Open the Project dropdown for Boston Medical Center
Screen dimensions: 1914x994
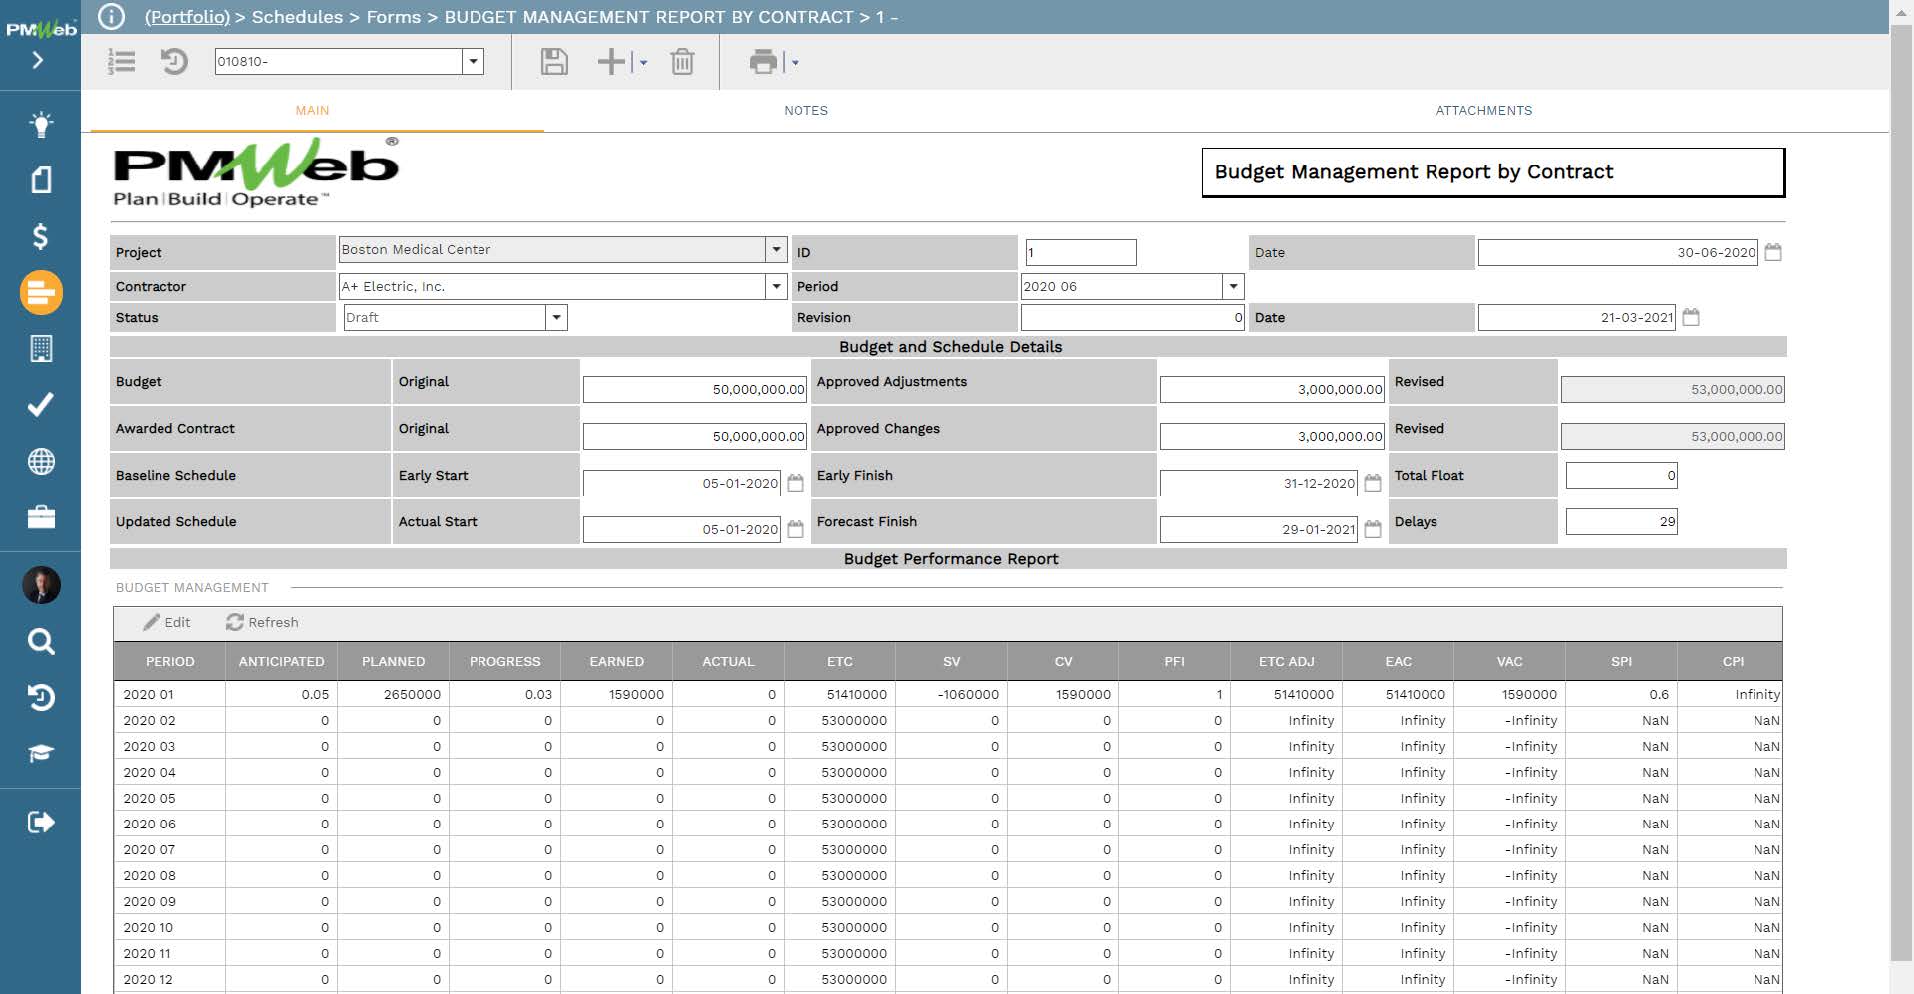[776, 249]
